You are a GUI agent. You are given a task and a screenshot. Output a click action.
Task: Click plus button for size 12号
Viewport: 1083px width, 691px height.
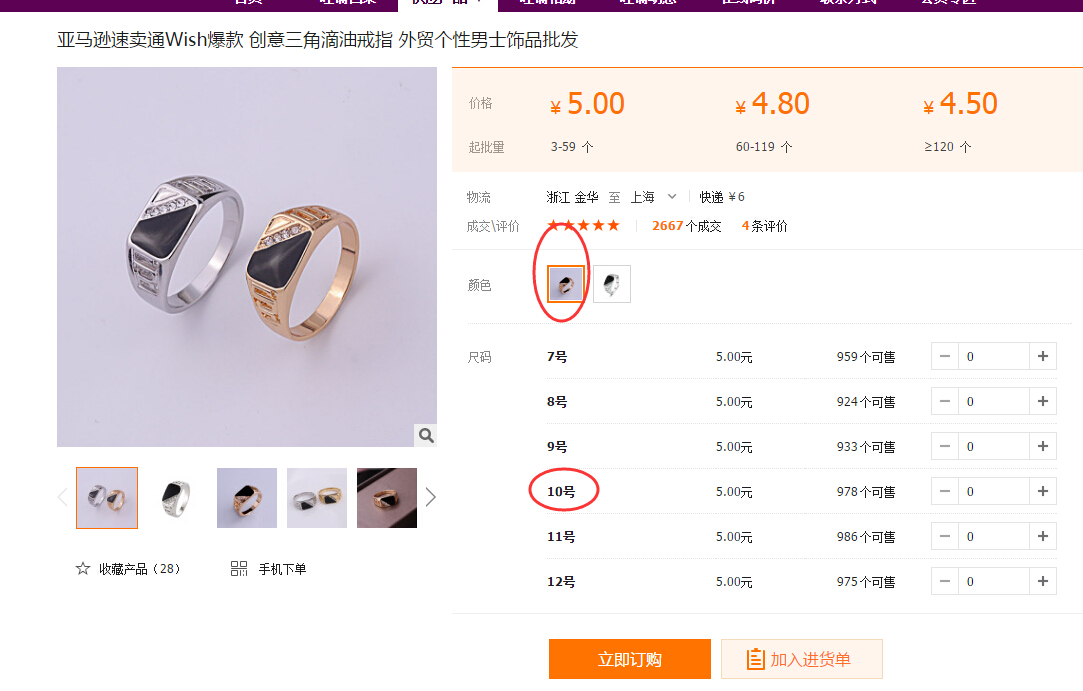1043,581
